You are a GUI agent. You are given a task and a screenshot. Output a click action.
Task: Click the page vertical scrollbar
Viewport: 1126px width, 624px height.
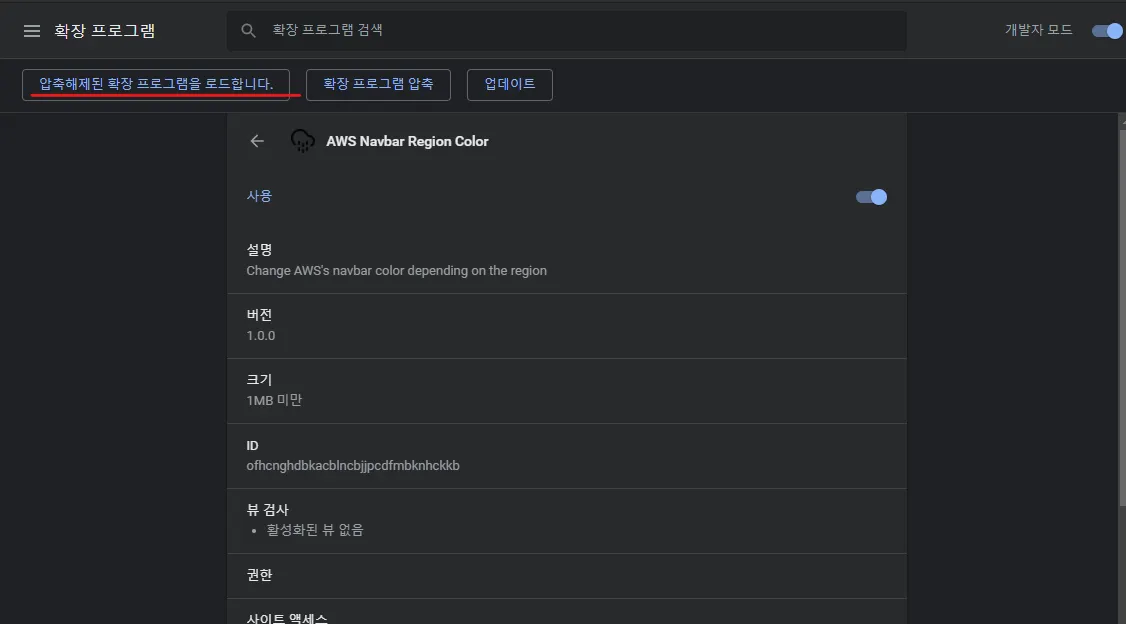tap(1122, 316)
